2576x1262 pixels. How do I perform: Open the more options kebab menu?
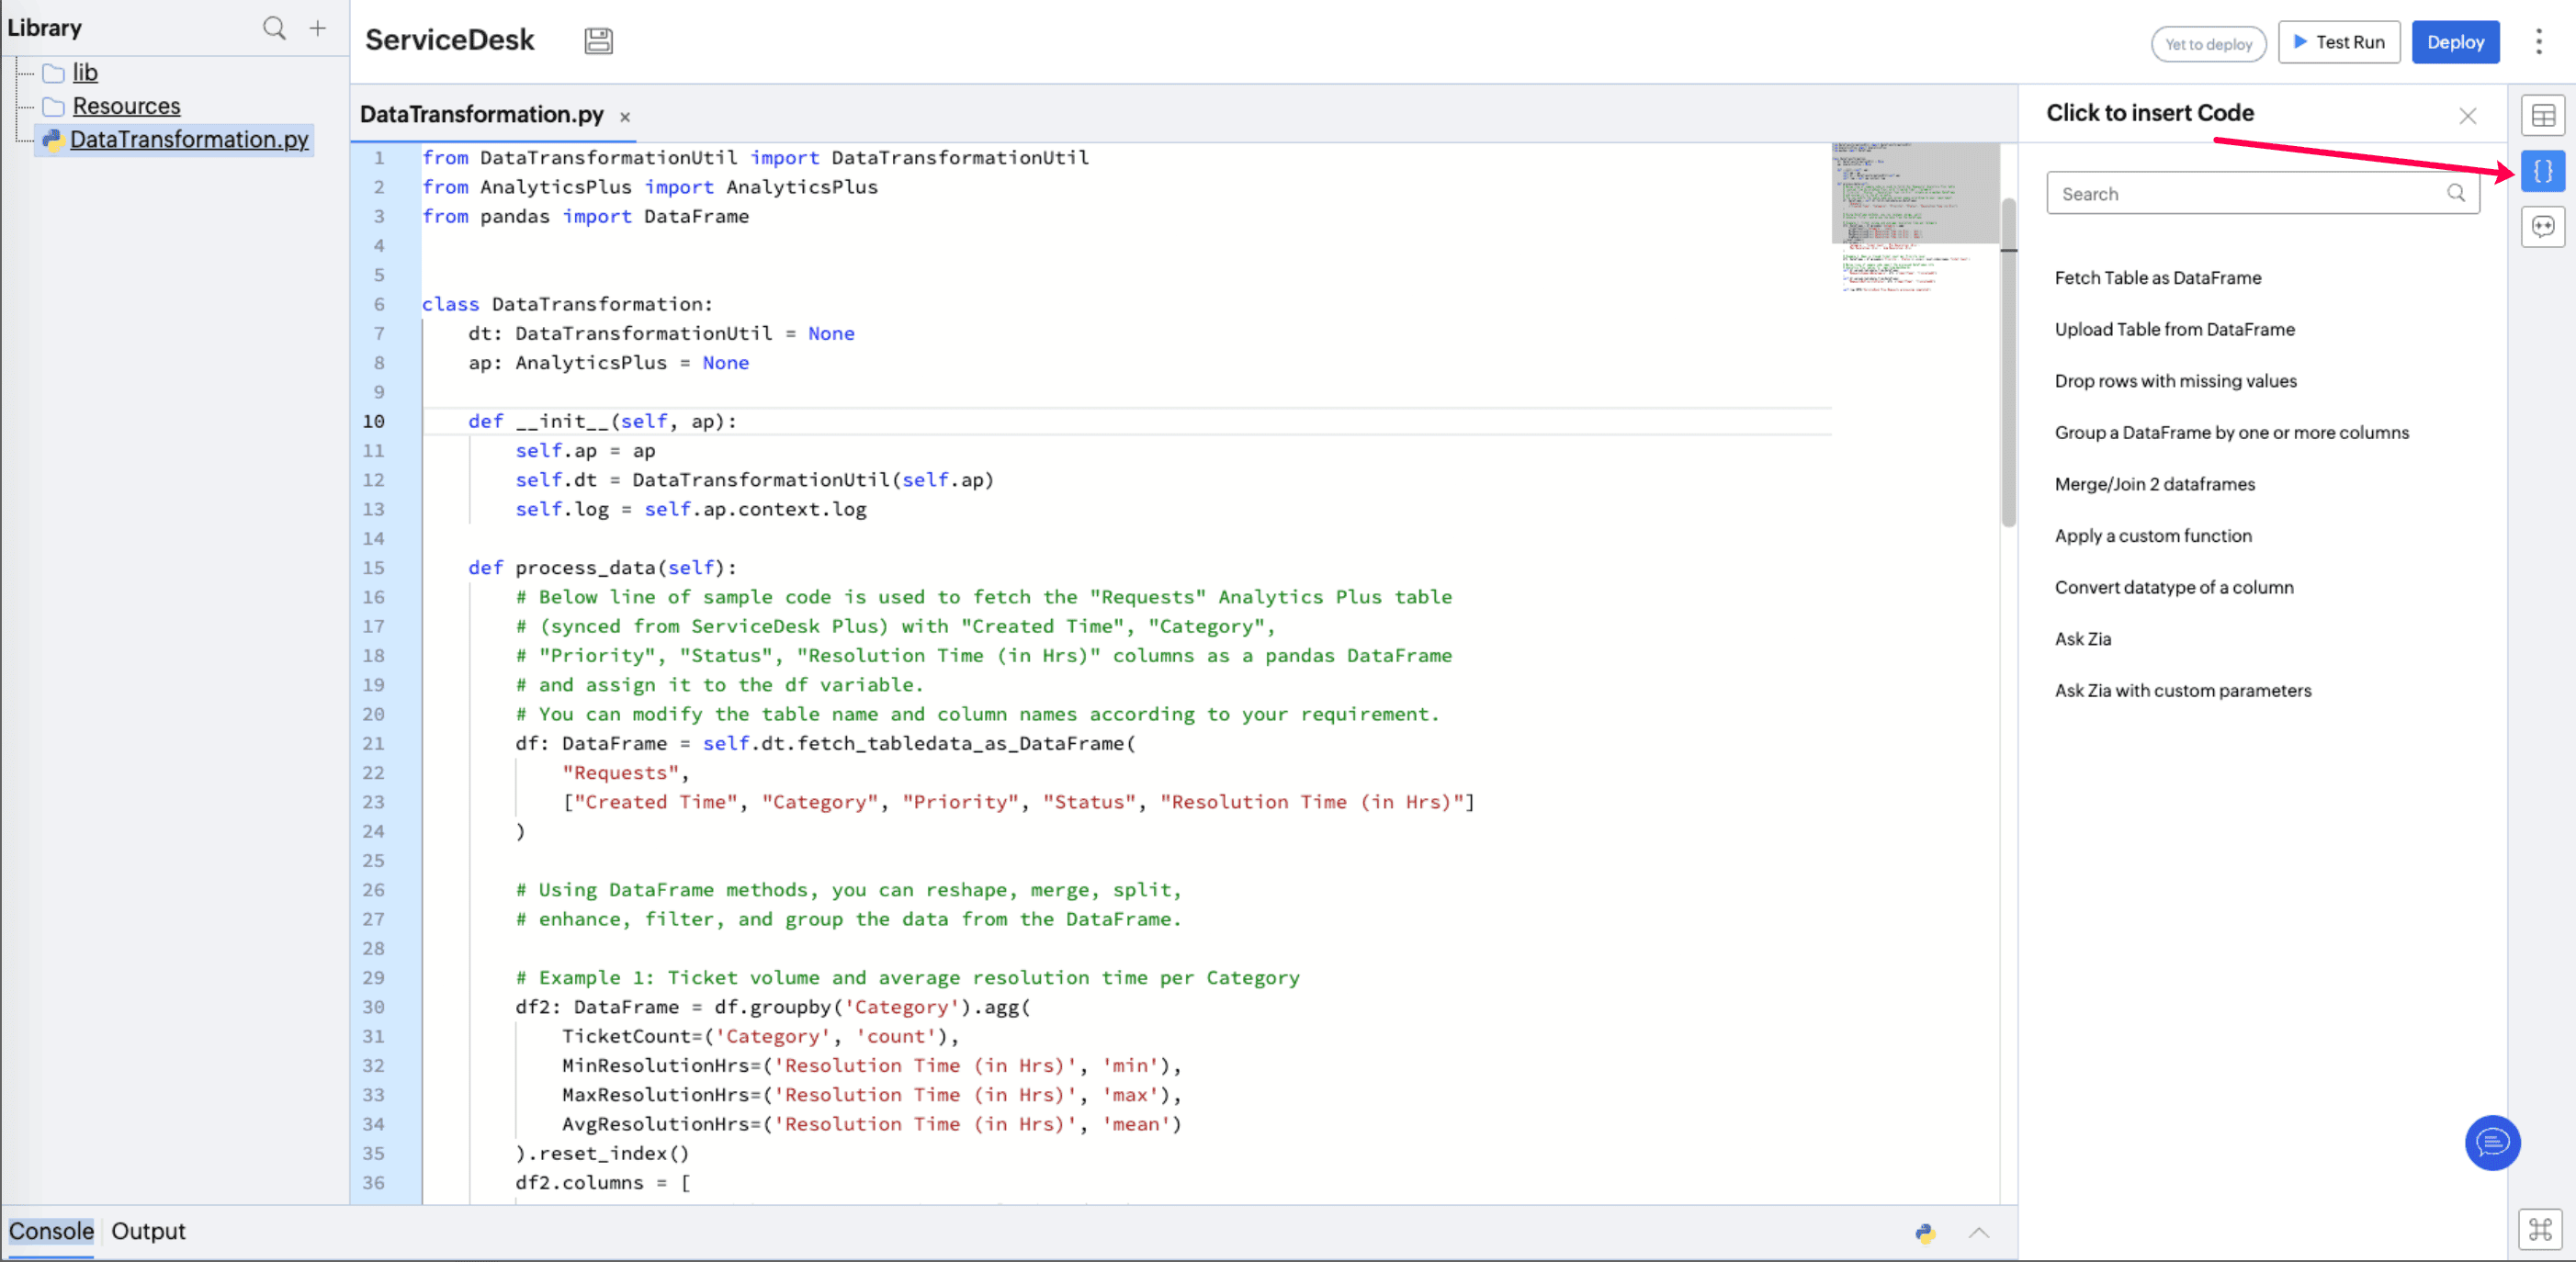coord(2539,42)
